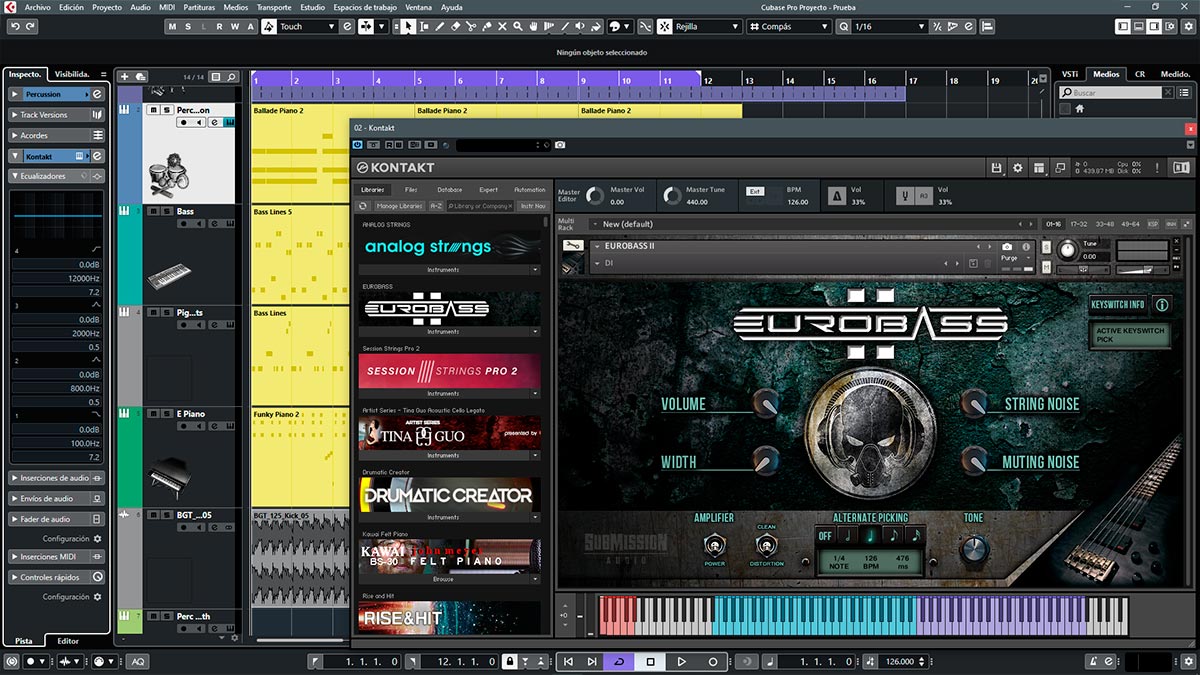The image size is (1200, 675).
Task: Open Percussion channel edit 'e' button
Action: (97, 94)
